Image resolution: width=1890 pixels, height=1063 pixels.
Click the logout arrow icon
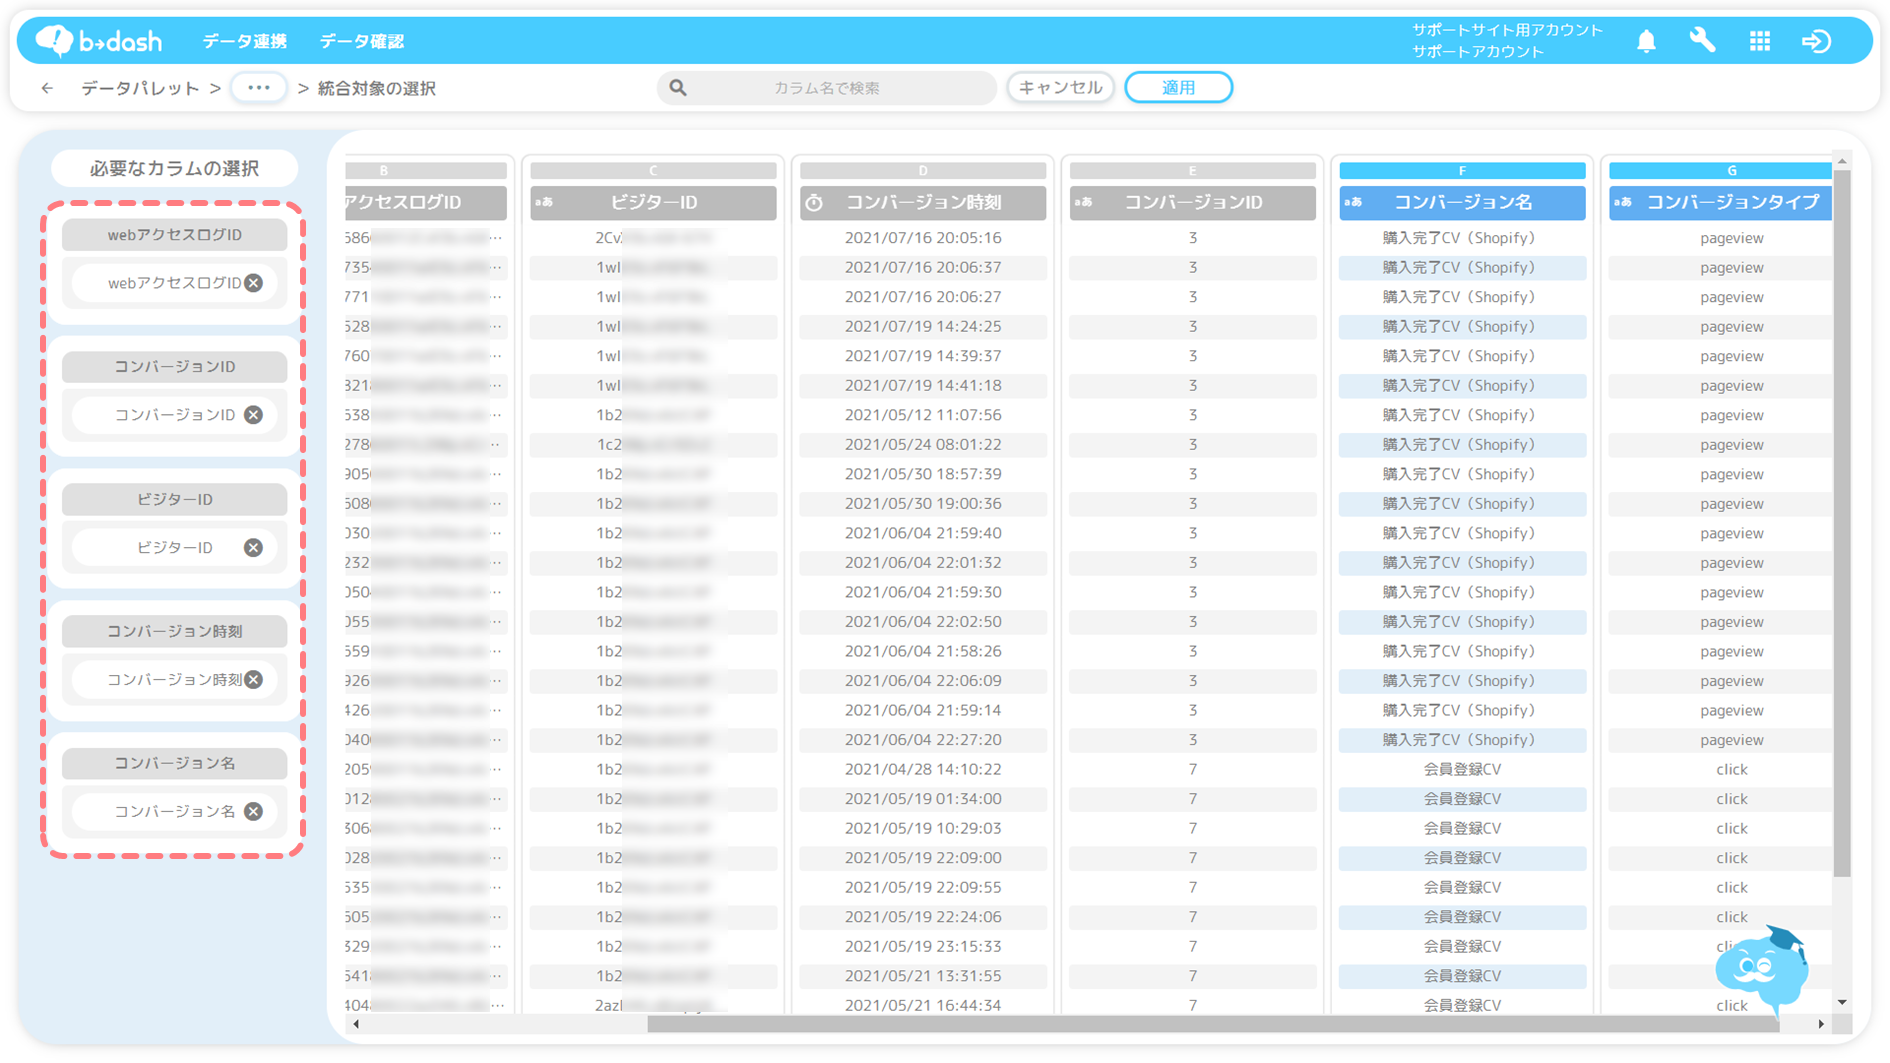[1816, 41]
